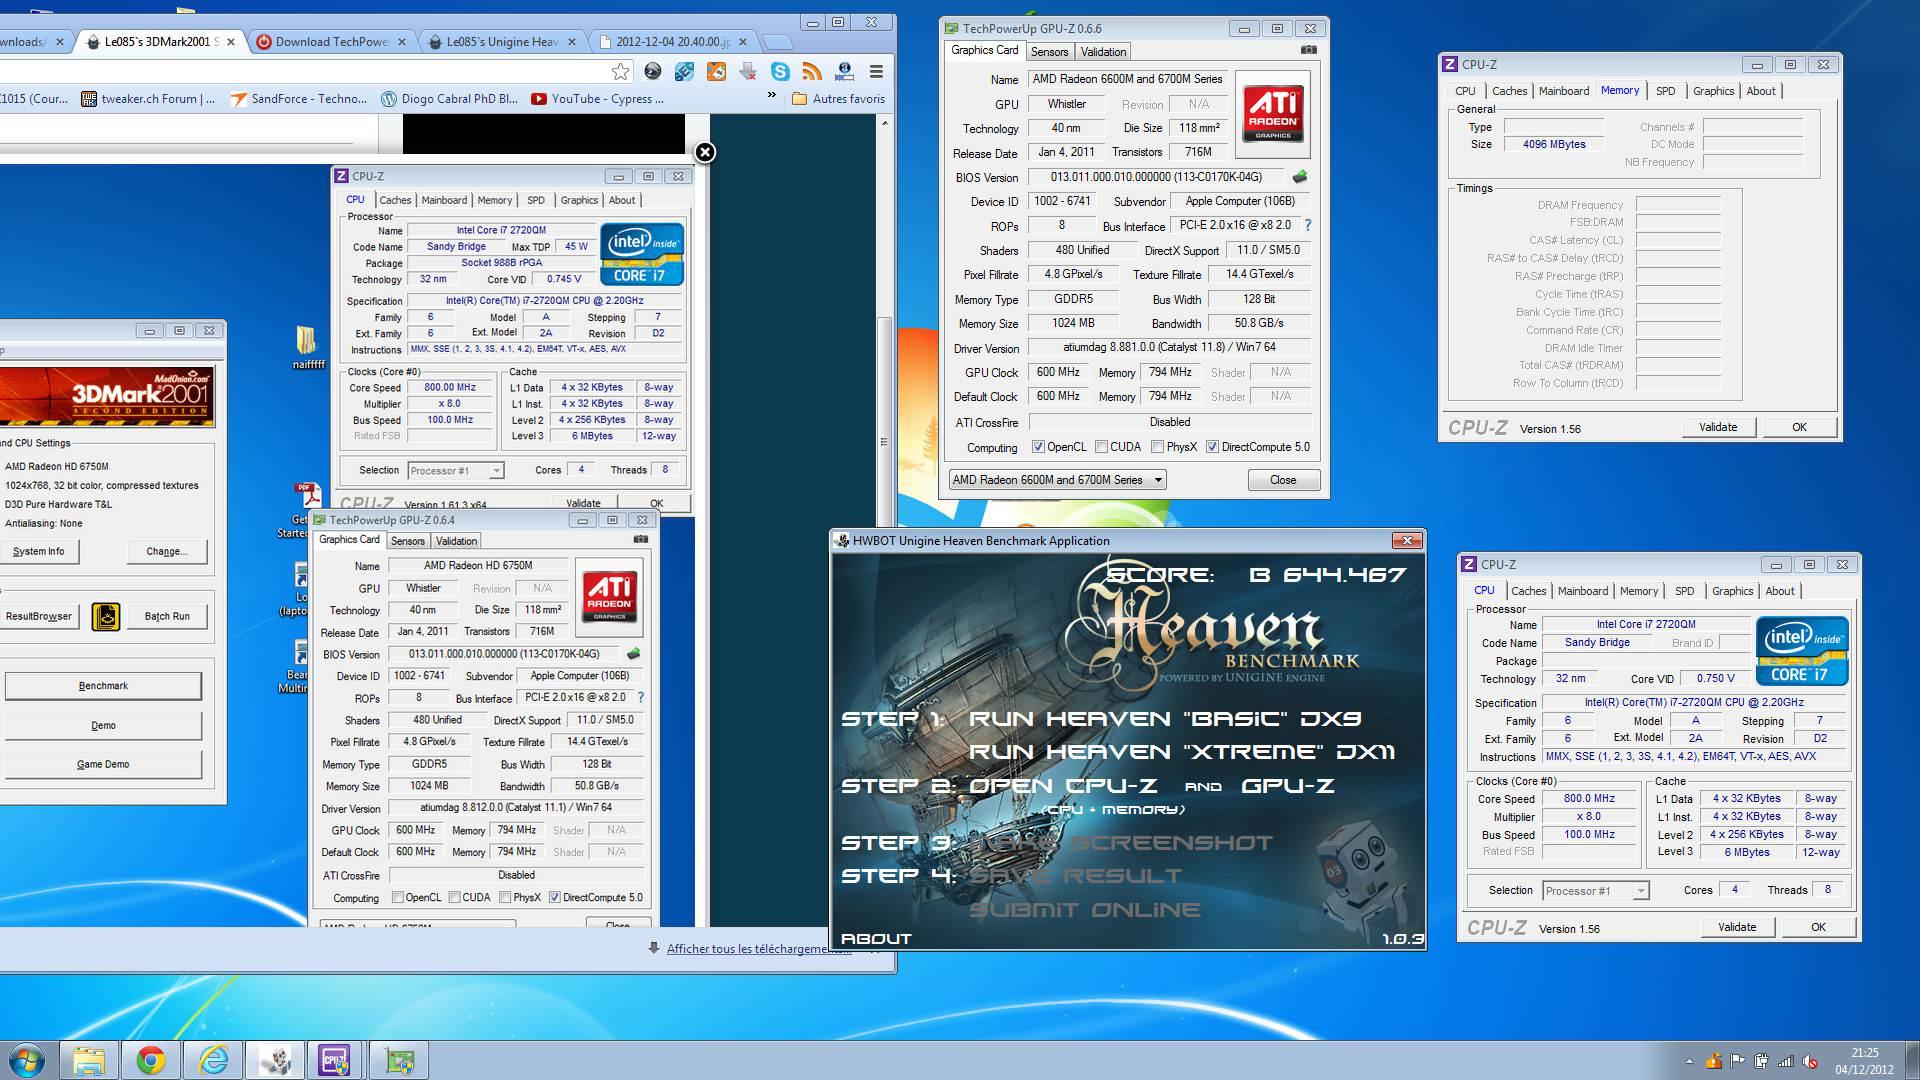Screen dimensions: 1920x1080
Task: Switch to GPU-Z via its taskbar icon
Action: click(399, 1060)
